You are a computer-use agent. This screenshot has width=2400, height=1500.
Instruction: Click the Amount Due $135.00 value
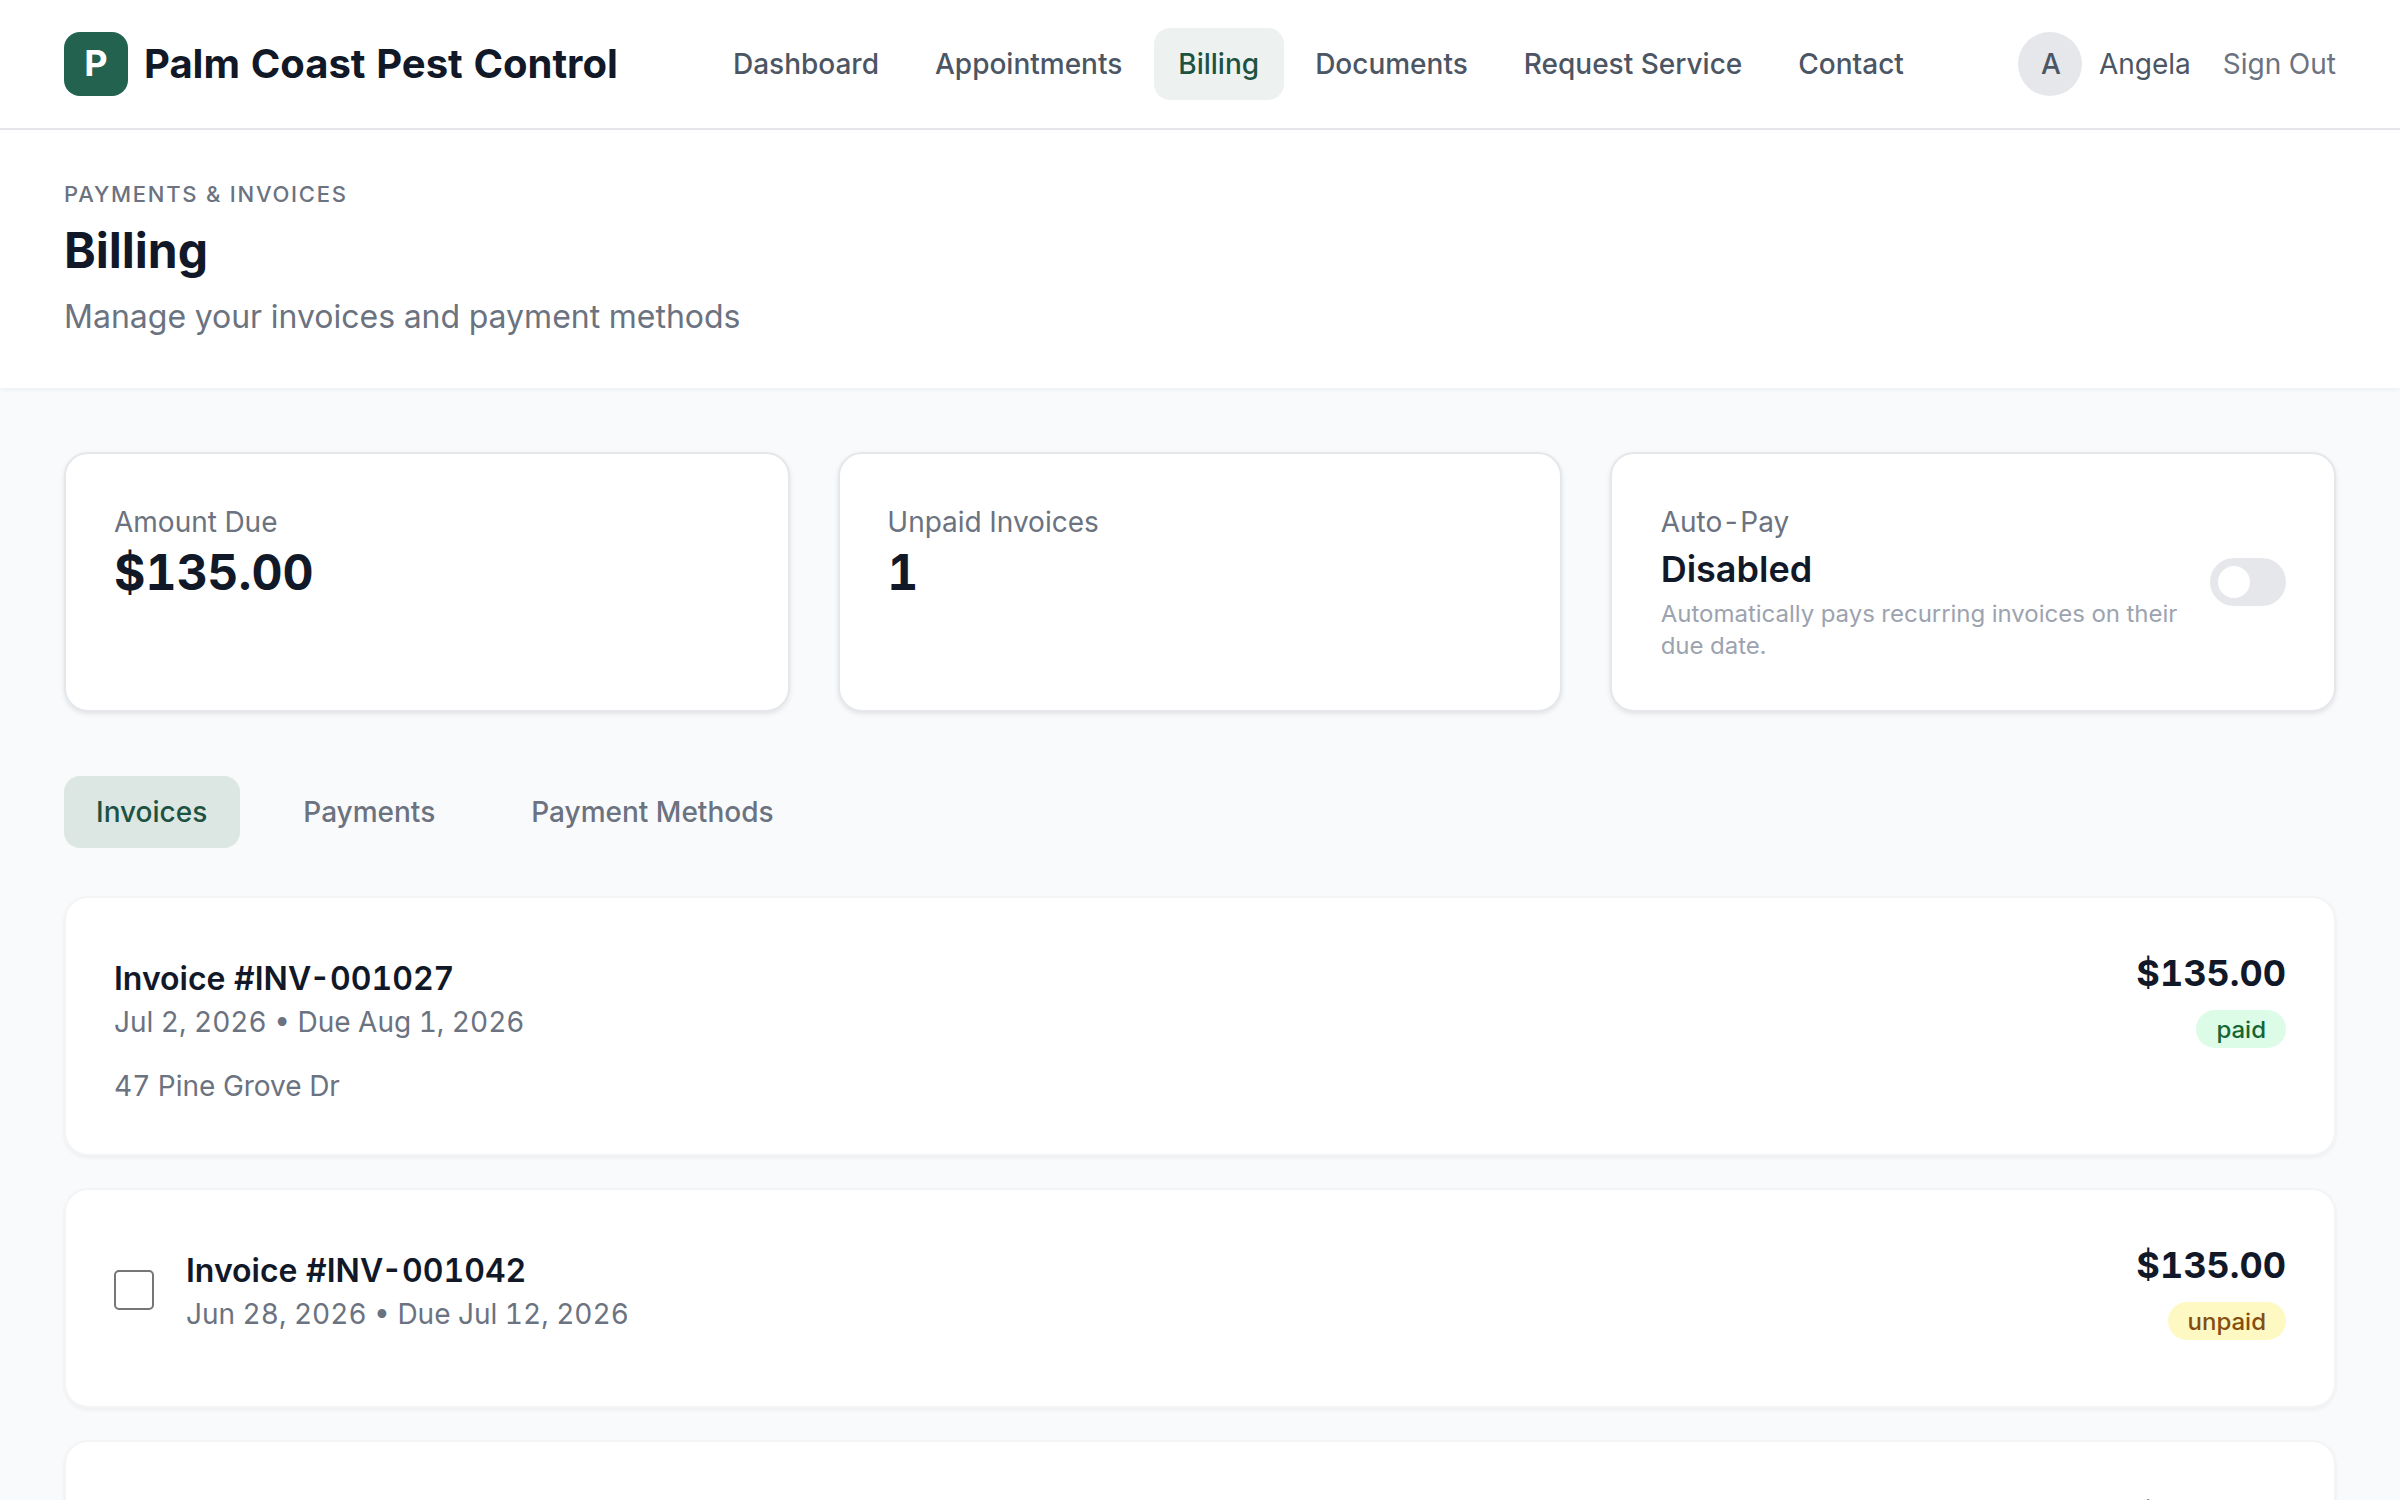214,573
